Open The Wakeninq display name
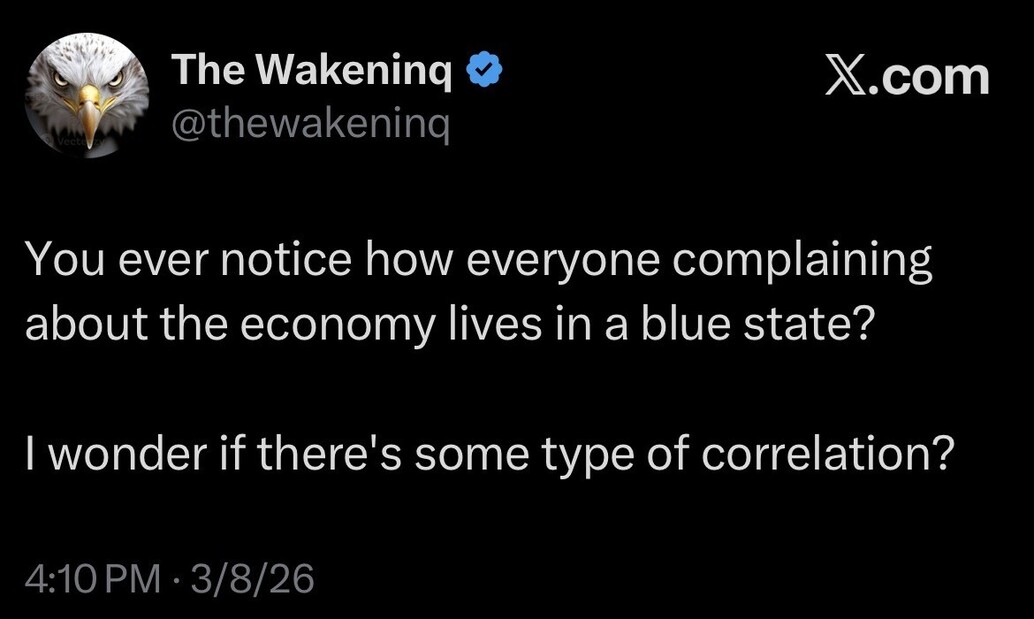Viewport: 1034px width, 619px height. point(311,72)
